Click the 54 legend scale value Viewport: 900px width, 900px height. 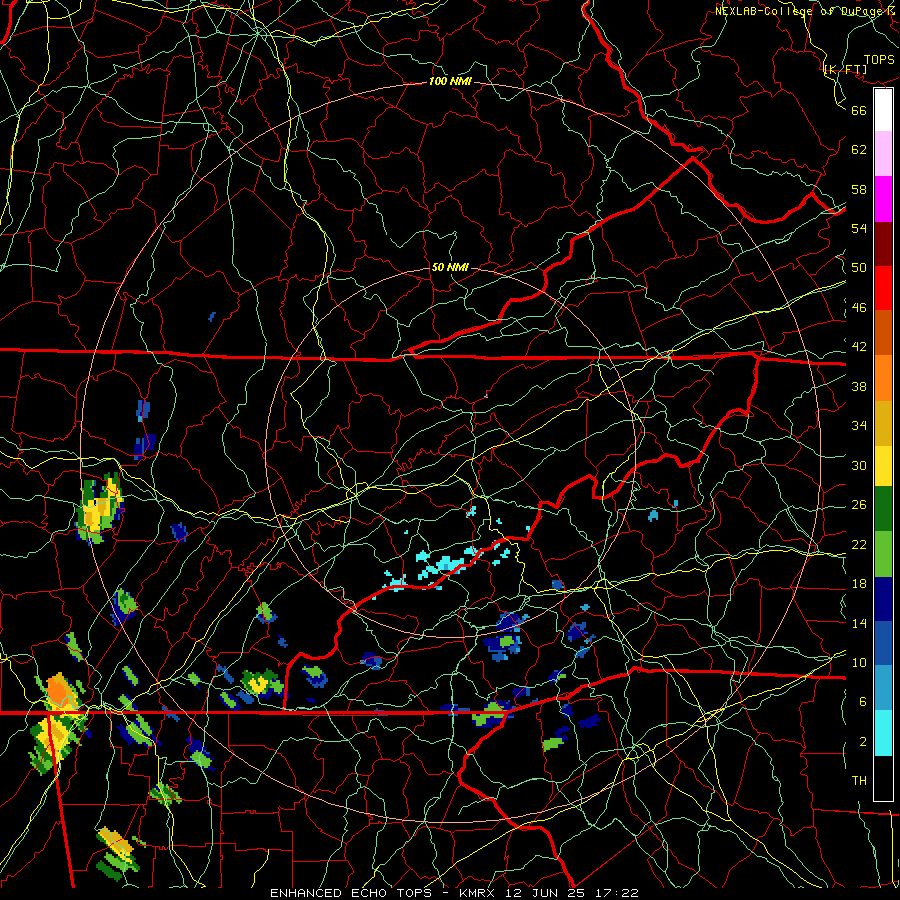[859, 228]
